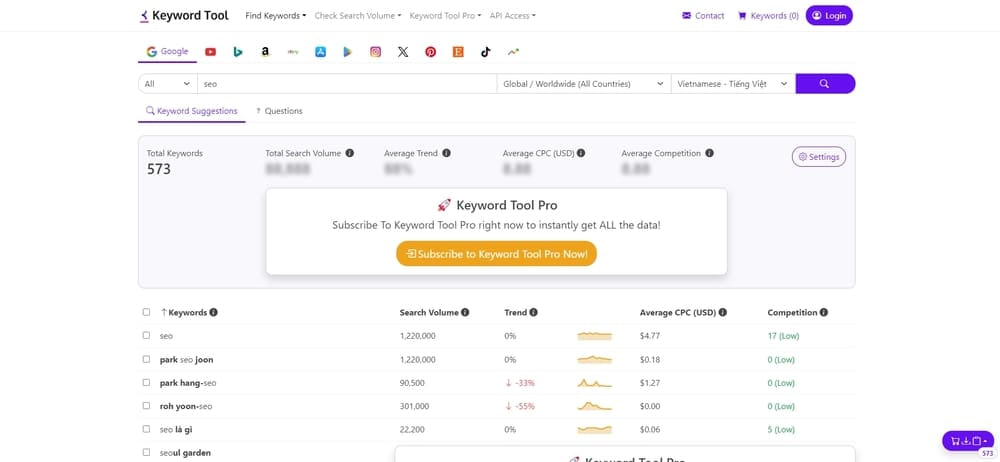Check the box for keyword seo
Screen dimensions: 1000x462
click(x=147, y=335)
